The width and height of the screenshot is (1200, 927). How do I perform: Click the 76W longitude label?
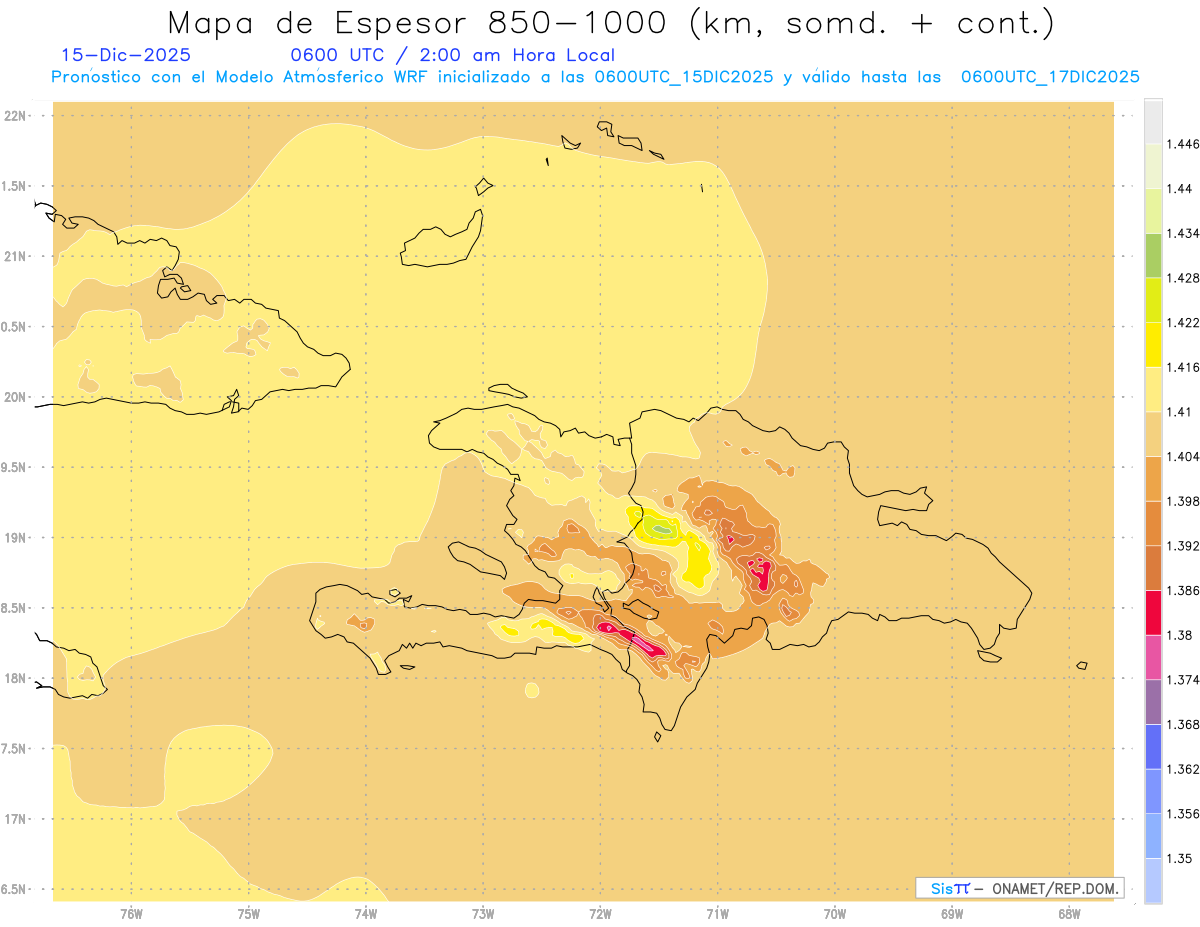pos(131,913)
